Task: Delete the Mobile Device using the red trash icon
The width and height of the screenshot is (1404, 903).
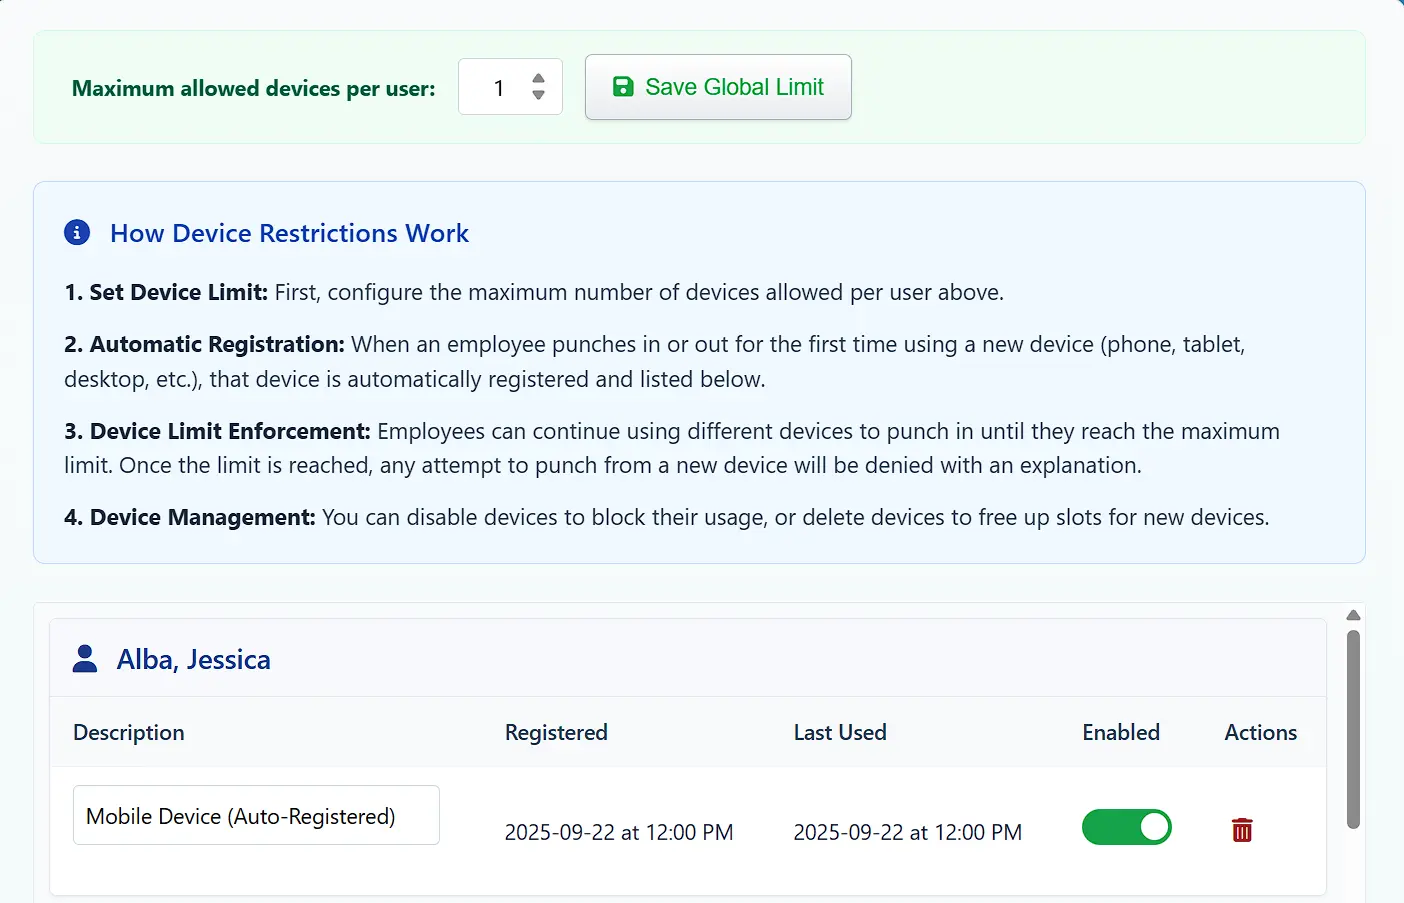Action: pos(1241,830)
